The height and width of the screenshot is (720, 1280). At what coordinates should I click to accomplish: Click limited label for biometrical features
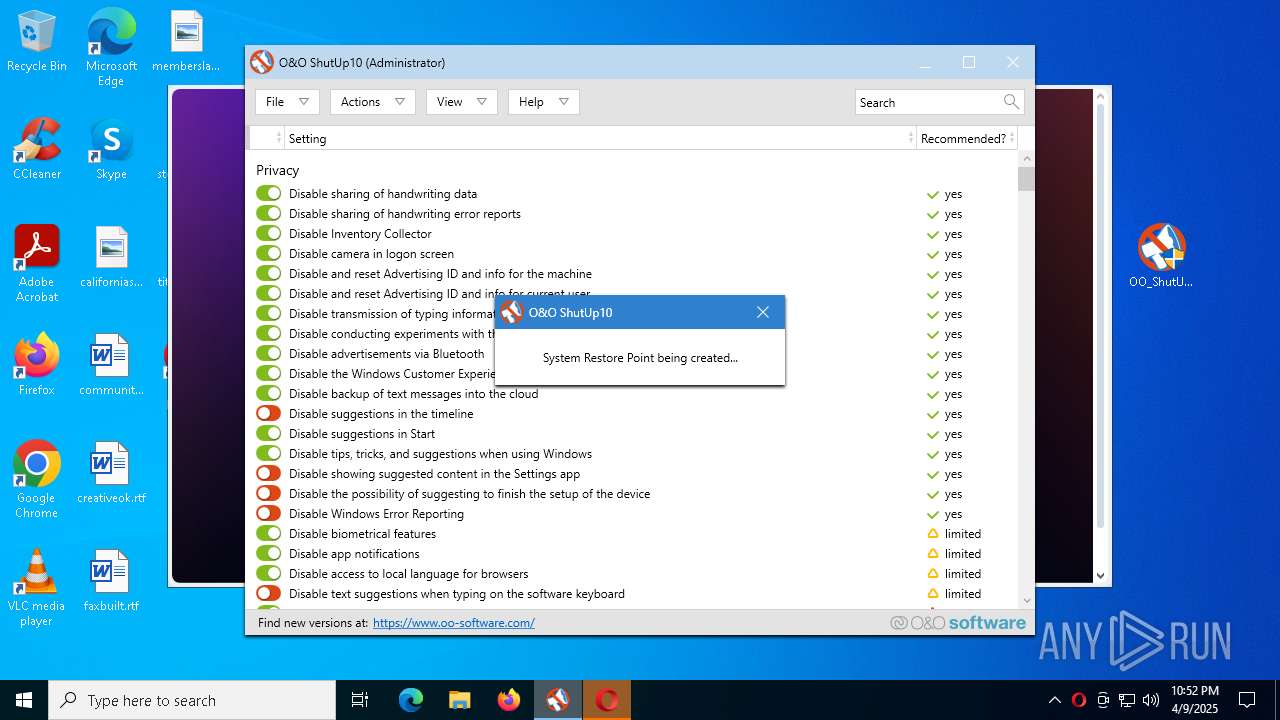coord(962,534)
